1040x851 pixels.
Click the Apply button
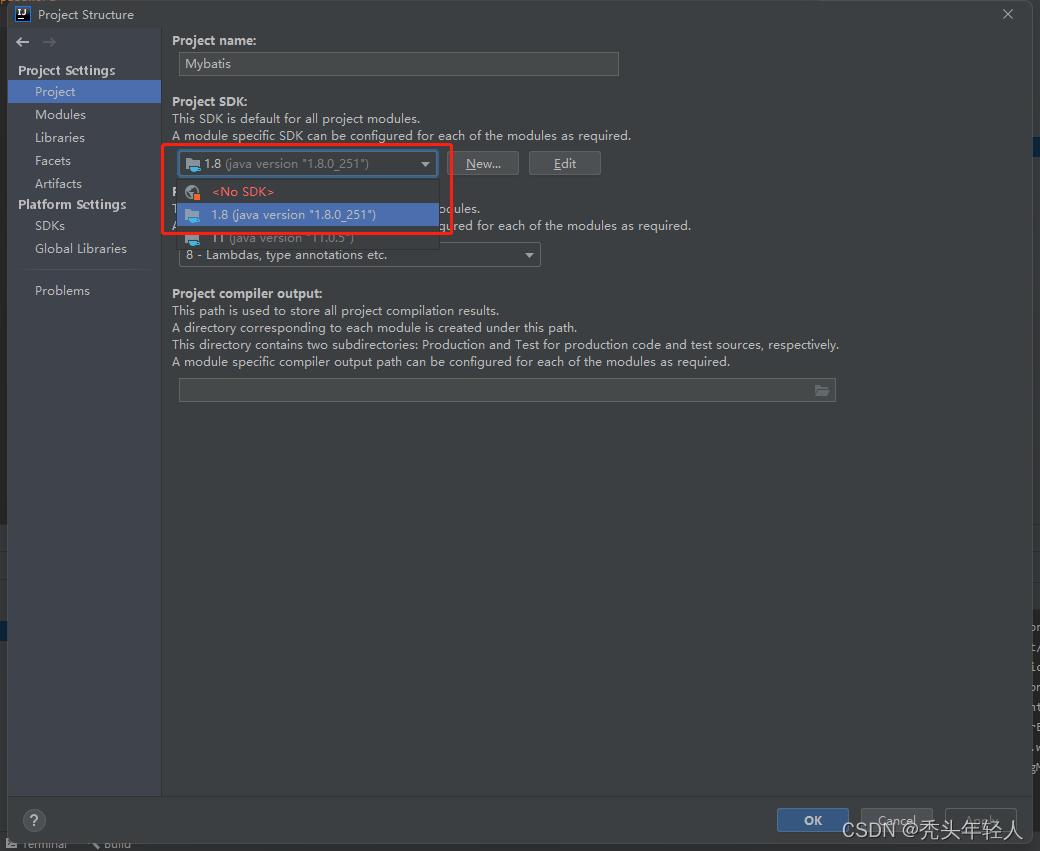(980, 820)
